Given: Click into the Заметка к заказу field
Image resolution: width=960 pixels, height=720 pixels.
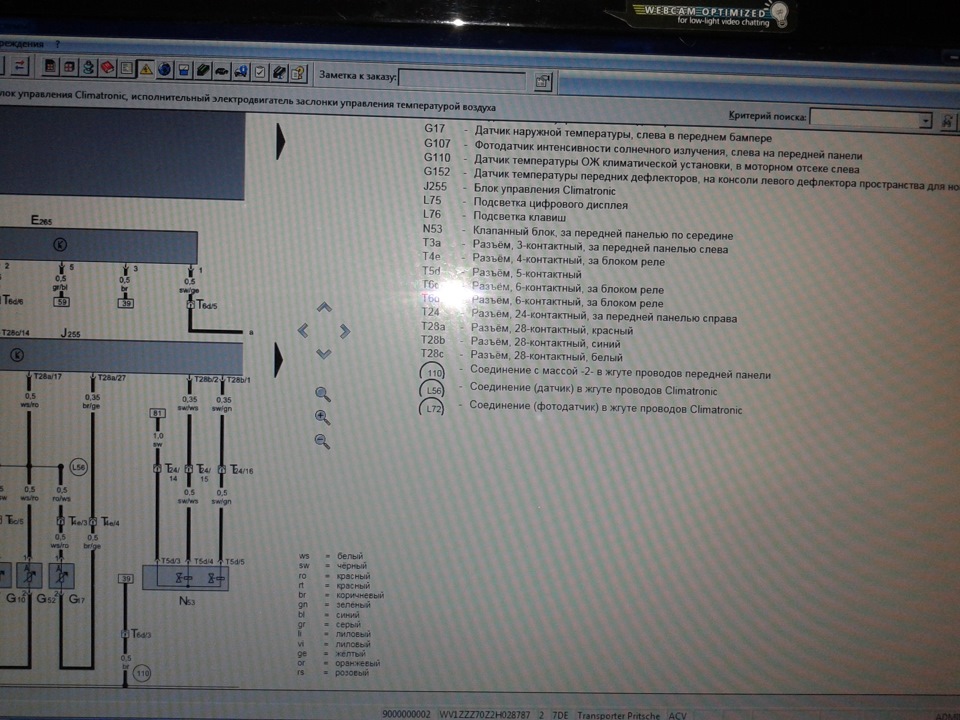Looking at the screenshot, I should click(x=462, y=80).
